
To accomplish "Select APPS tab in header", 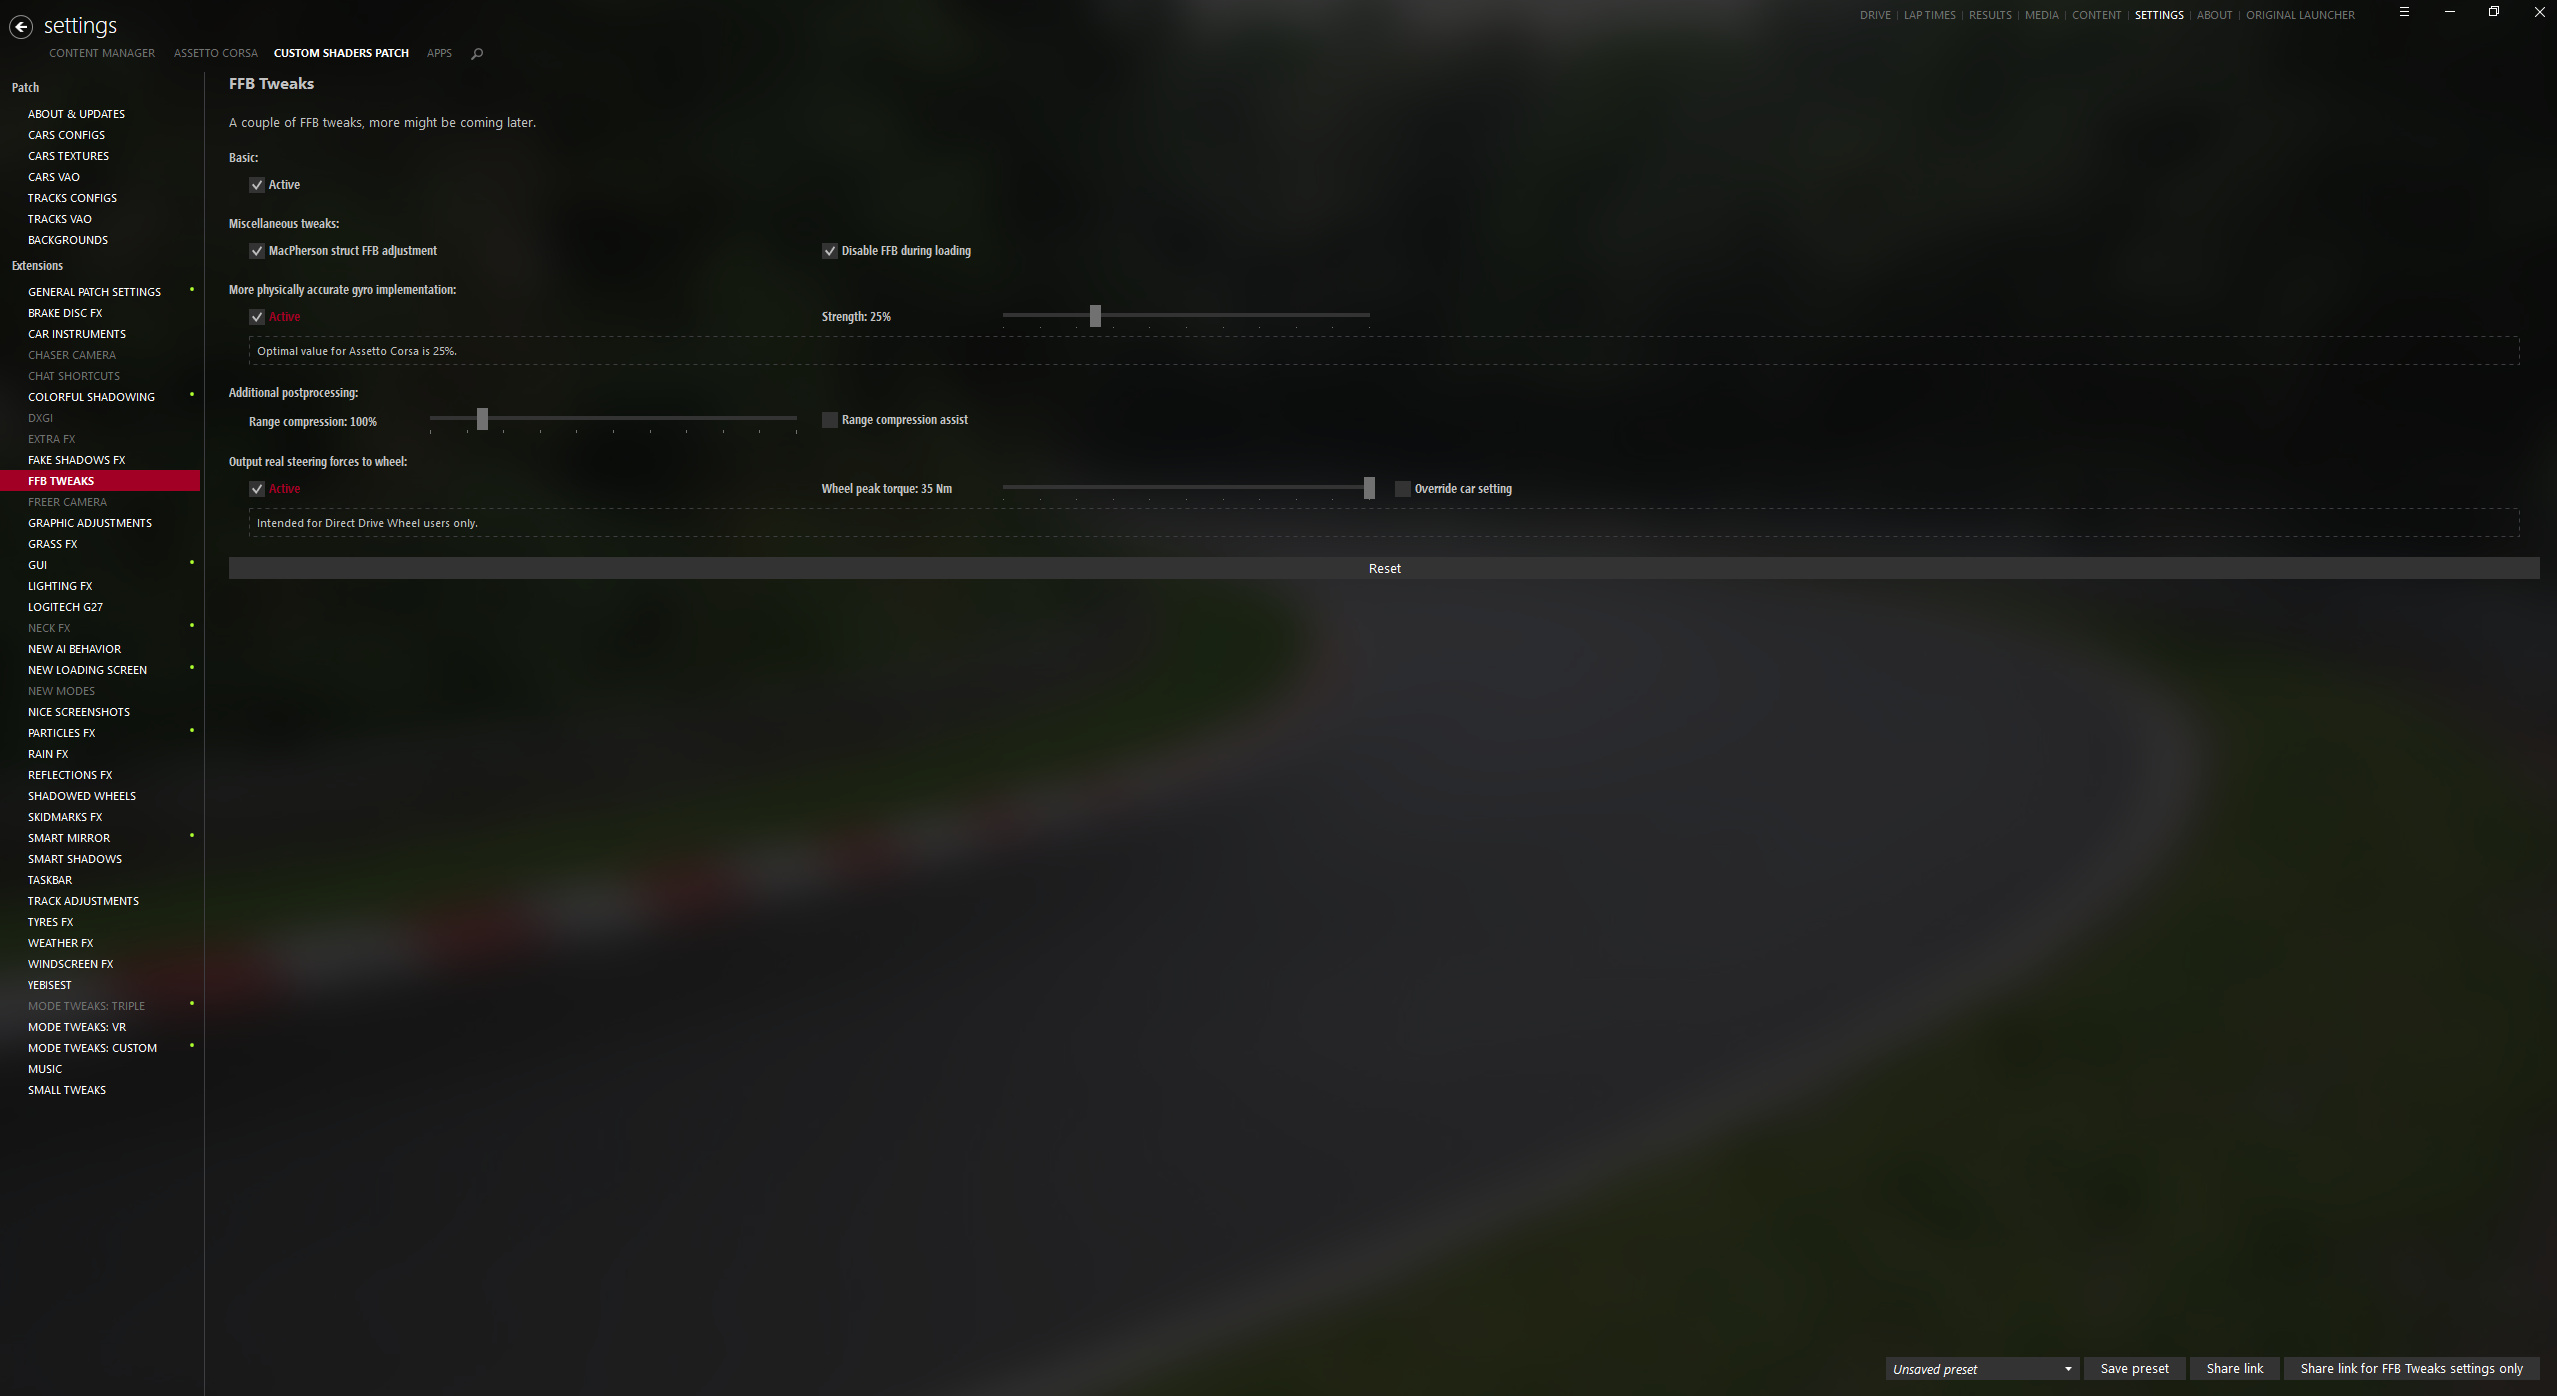I will point(438,53).
